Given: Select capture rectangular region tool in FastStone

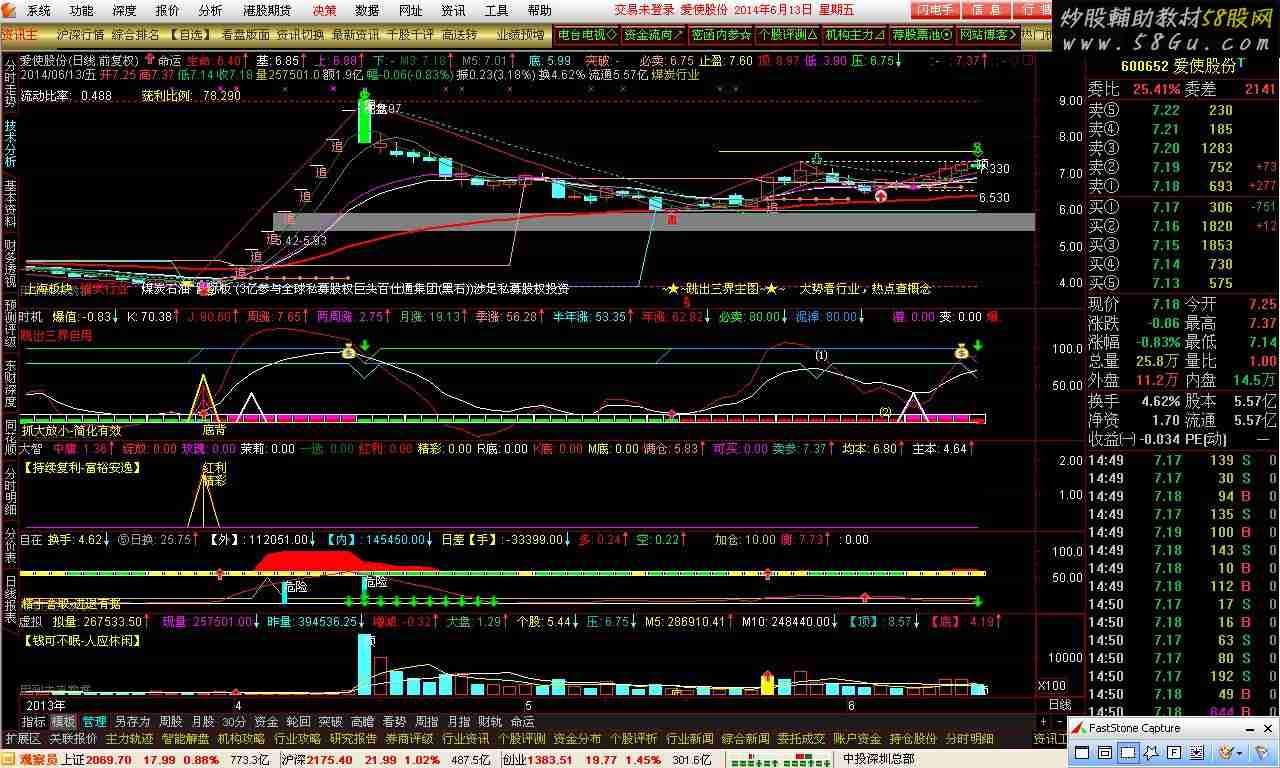Looking at the screenshot, I should click(x=1128, y=752).
